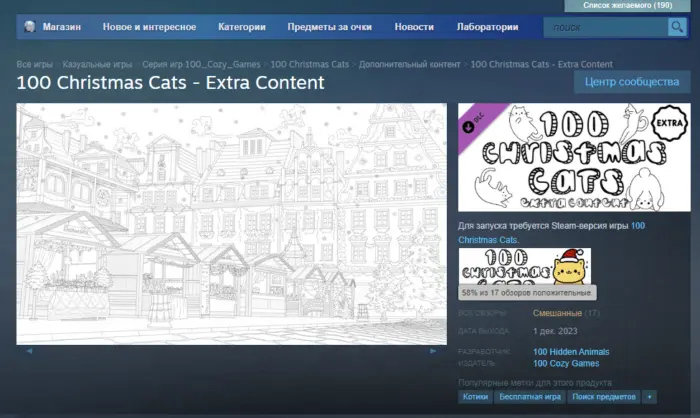Open base game thumbnail with Santa-hat cat
This screenshot has height=418, width=700.
pos(525,266)
